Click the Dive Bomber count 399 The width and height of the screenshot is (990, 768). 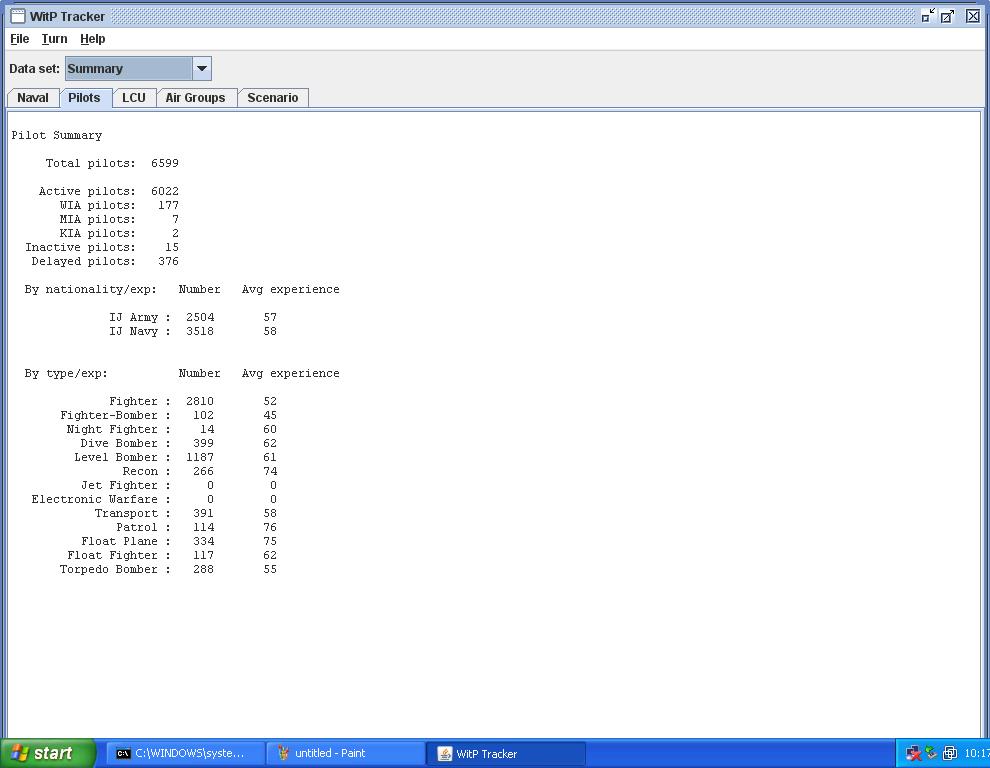(203, 443)
